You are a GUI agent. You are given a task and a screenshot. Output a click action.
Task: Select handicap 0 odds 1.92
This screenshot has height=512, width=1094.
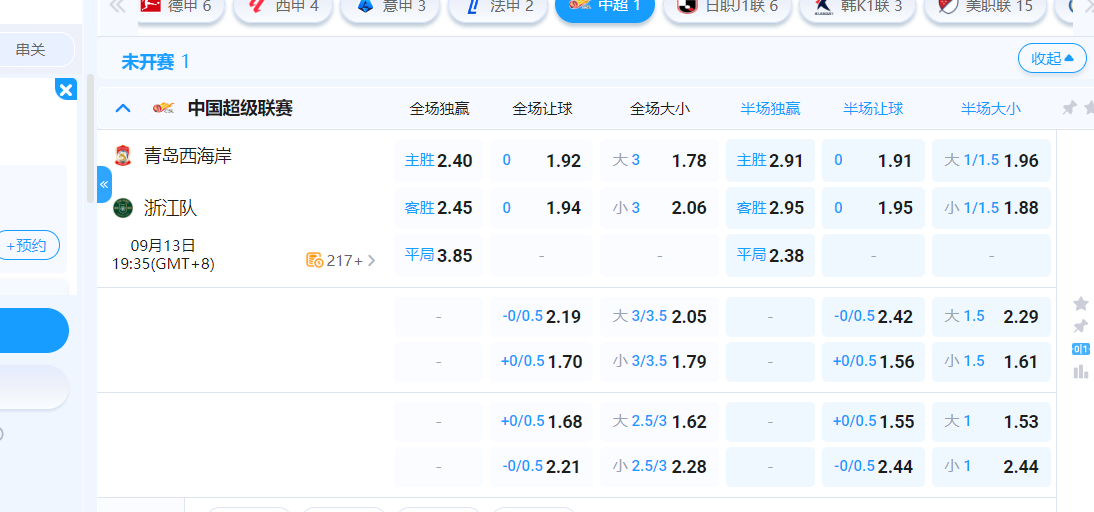pos(541,160)
